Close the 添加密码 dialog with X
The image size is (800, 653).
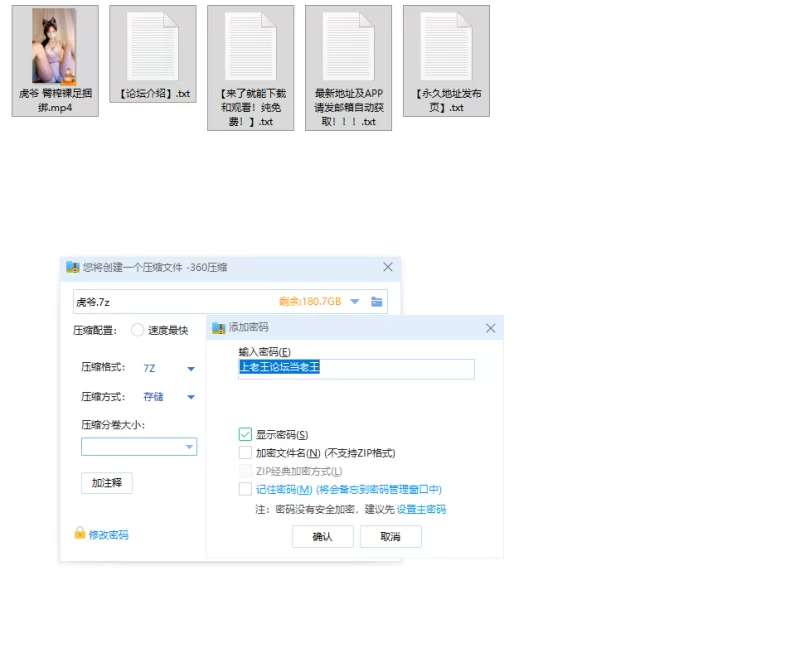tap(490, 328)
